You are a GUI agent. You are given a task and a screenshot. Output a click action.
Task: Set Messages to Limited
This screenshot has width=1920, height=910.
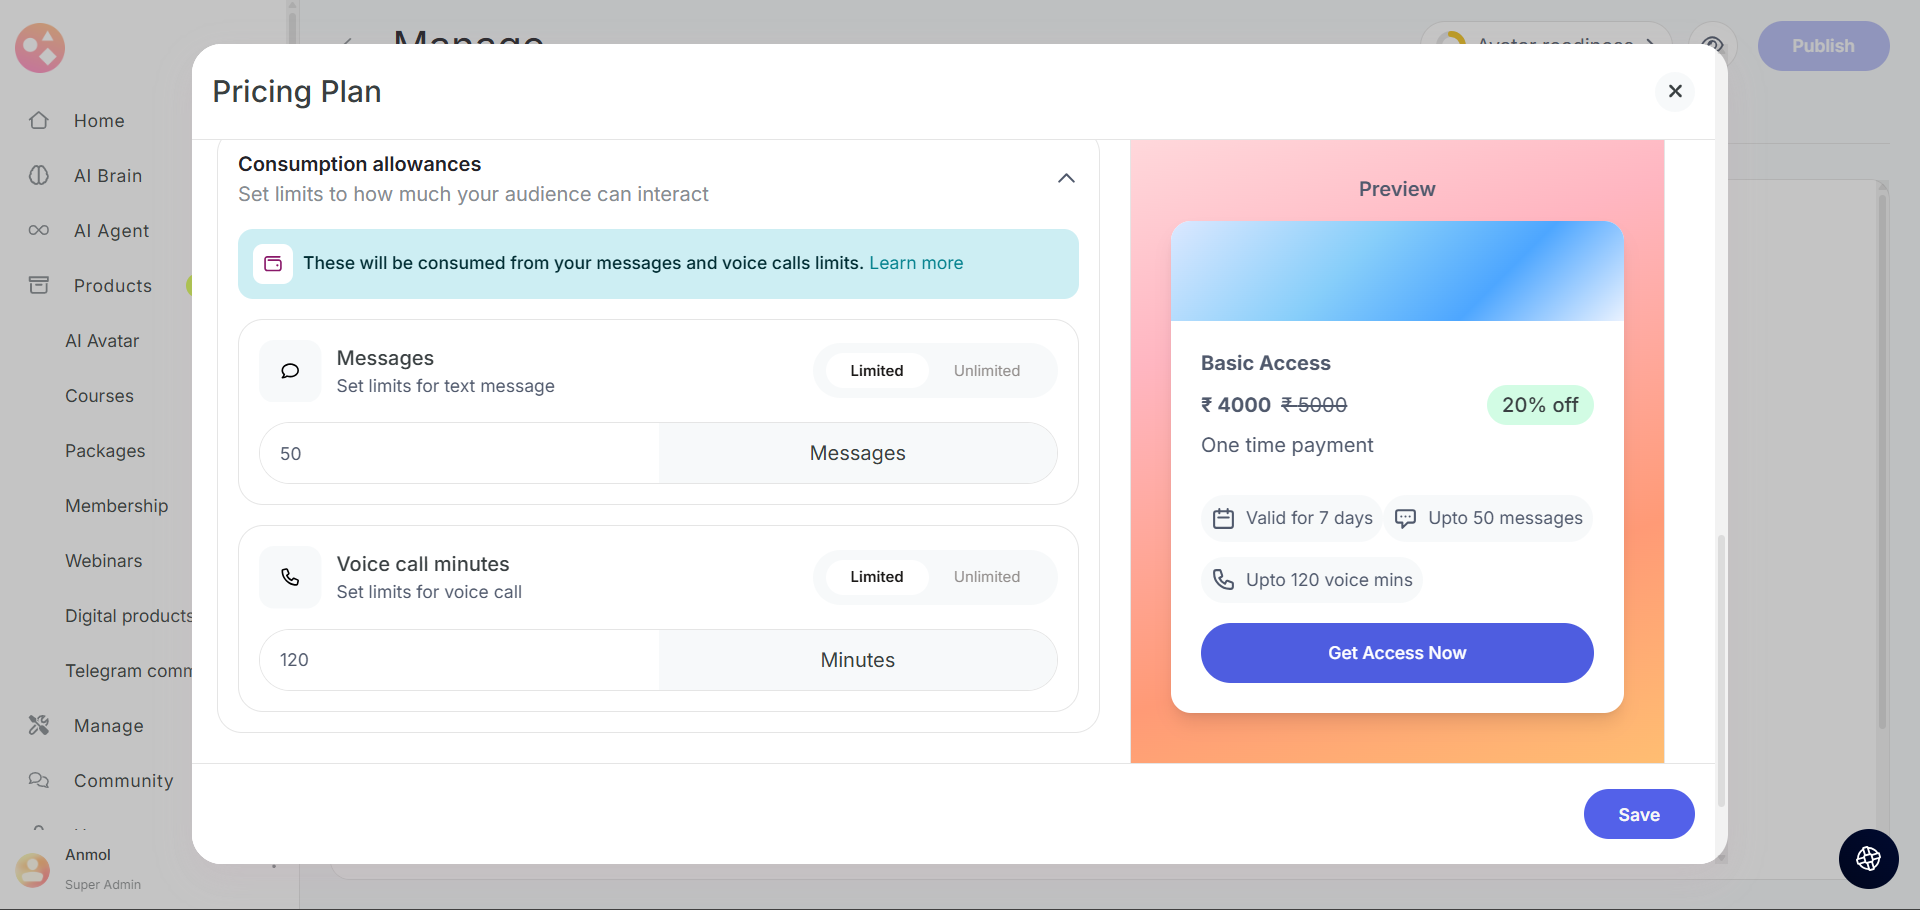click(x=877, y=371)
